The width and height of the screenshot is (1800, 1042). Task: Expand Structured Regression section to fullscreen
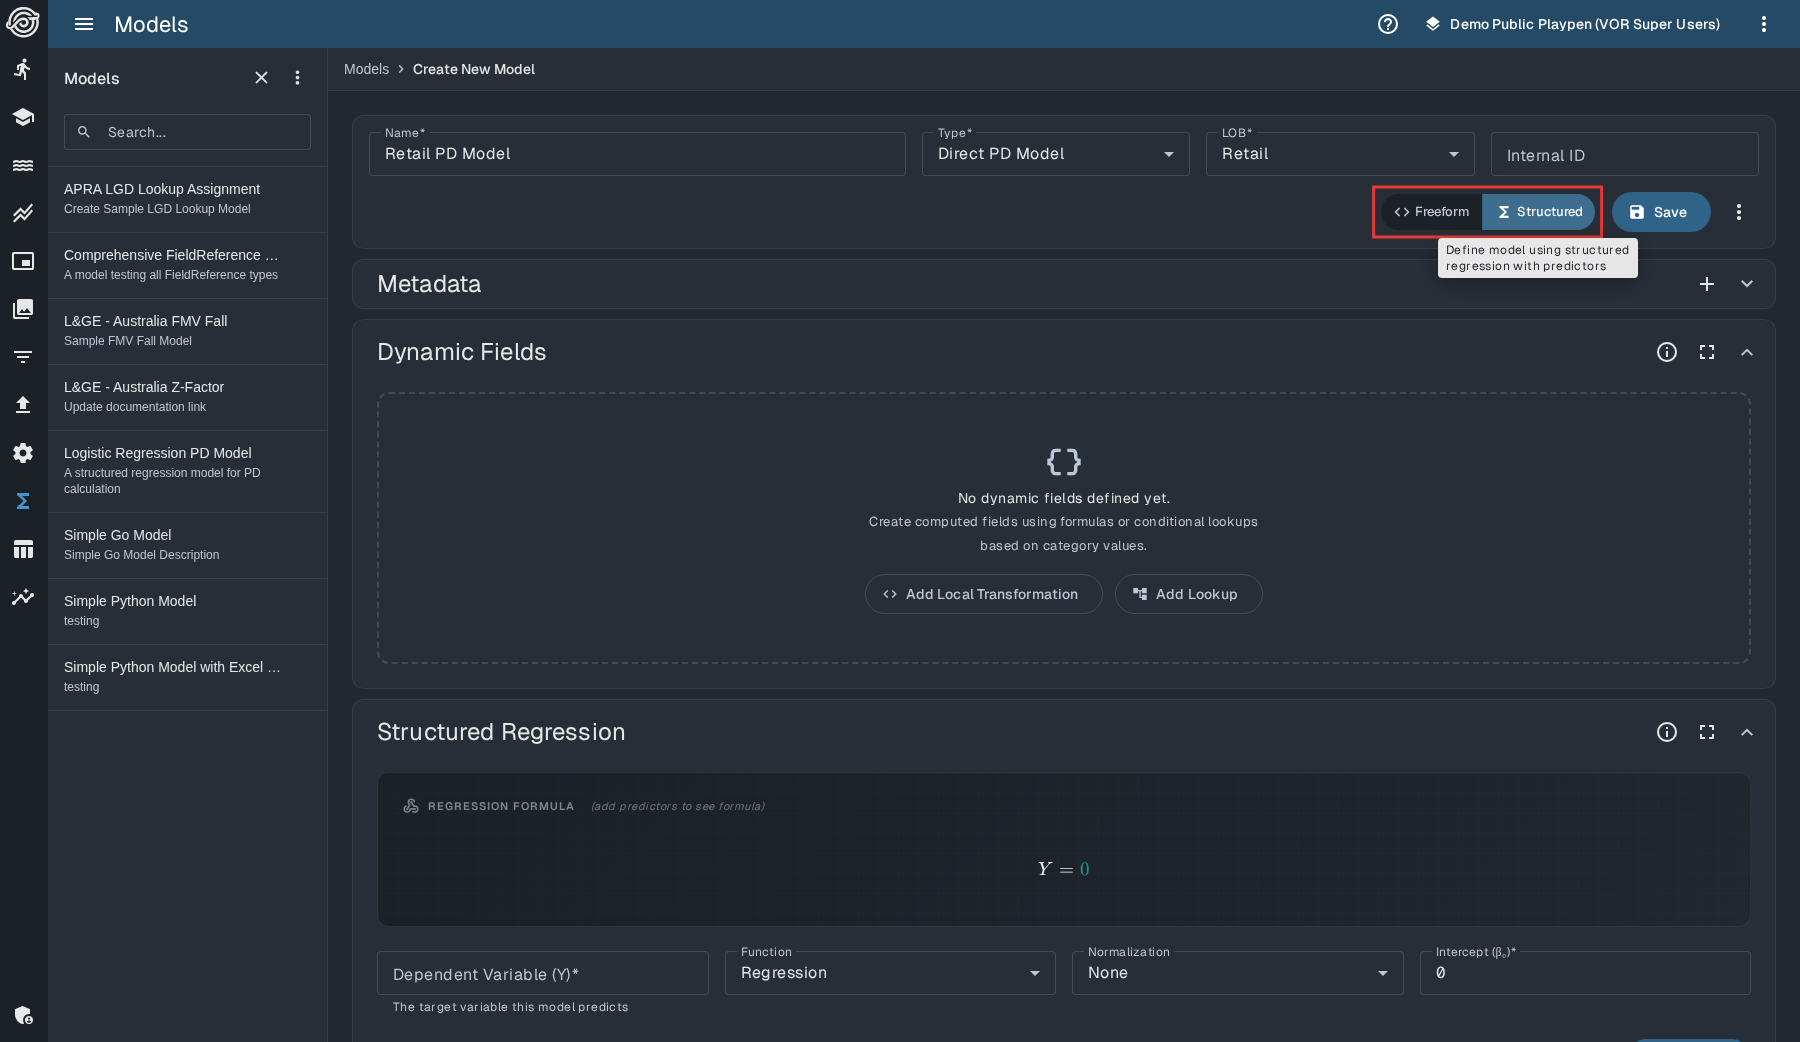[x=1706, y=732]
